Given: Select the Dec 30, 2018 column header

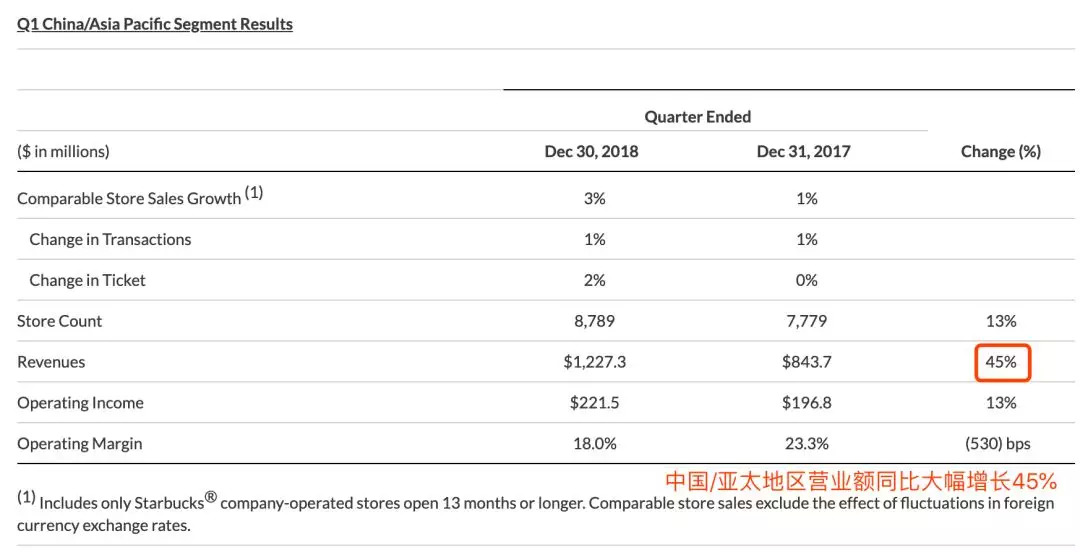Looking at the screenshot, I should tap(591, 152).
